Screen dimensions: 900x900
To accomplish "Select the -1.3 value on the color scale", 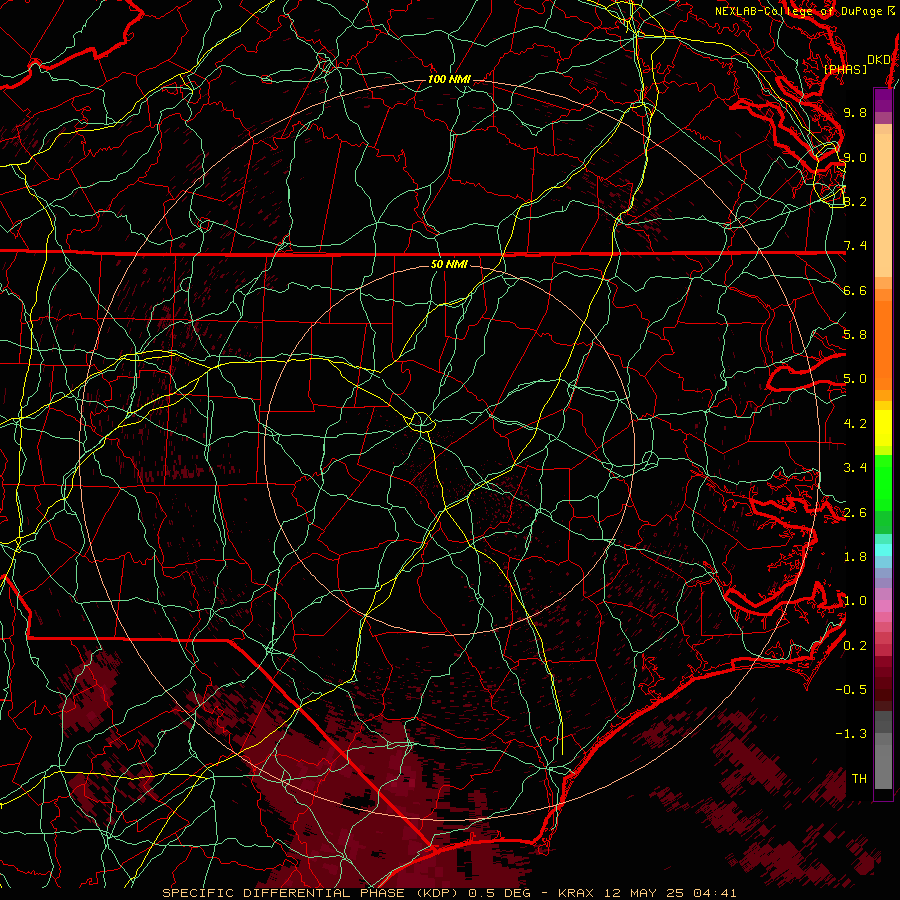I will [851, 734].
